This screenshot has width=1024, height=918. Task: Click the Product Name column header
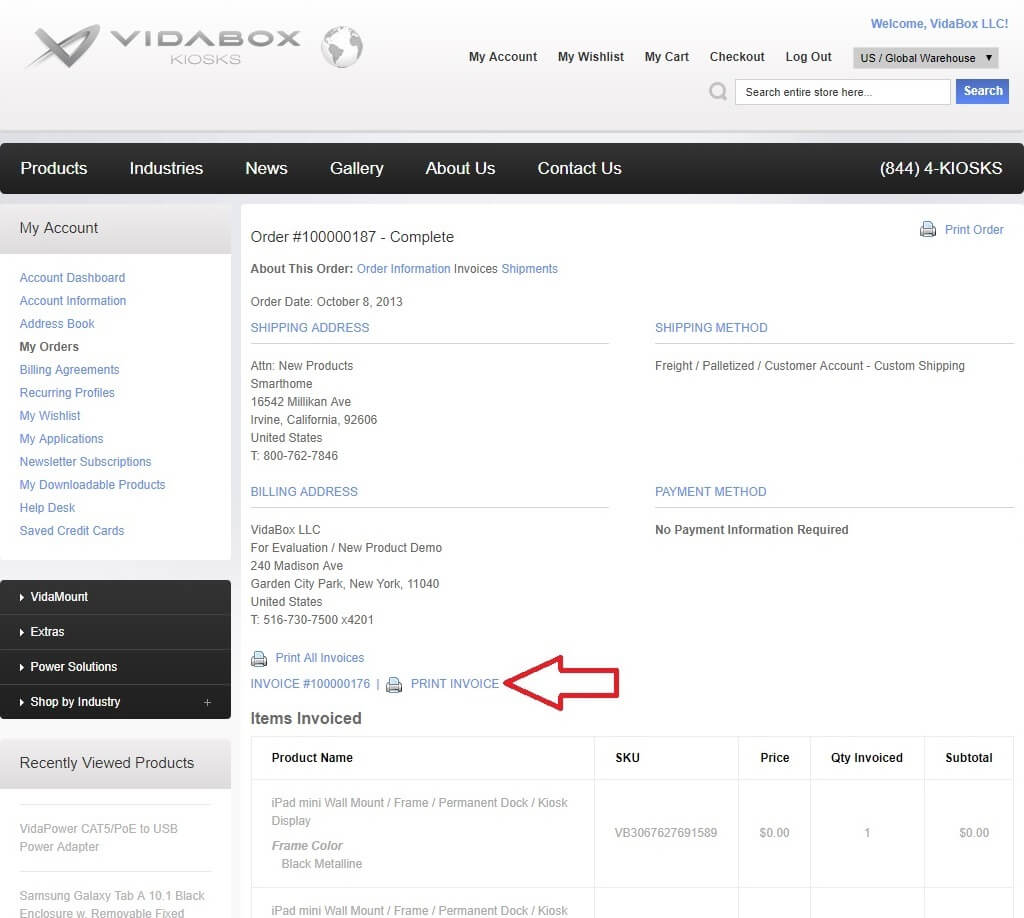(312, 758)
